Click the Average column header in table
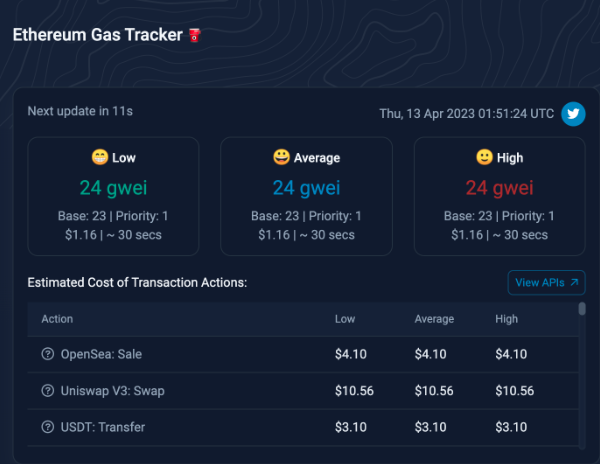The image size is (600, 464). tap(434, 319)
